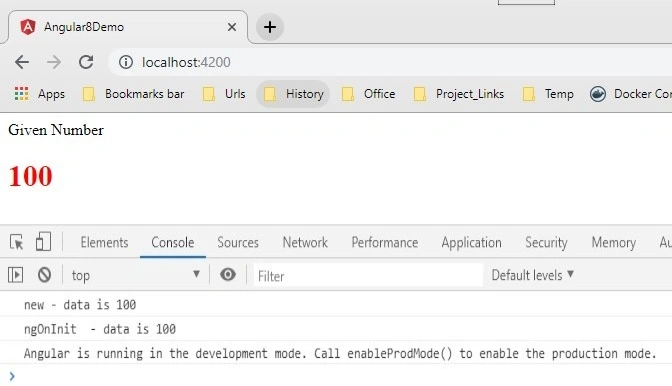The width and height of the screenshot is (672, 386).
Task: Open the History bookmark folder
Action: 293,93
